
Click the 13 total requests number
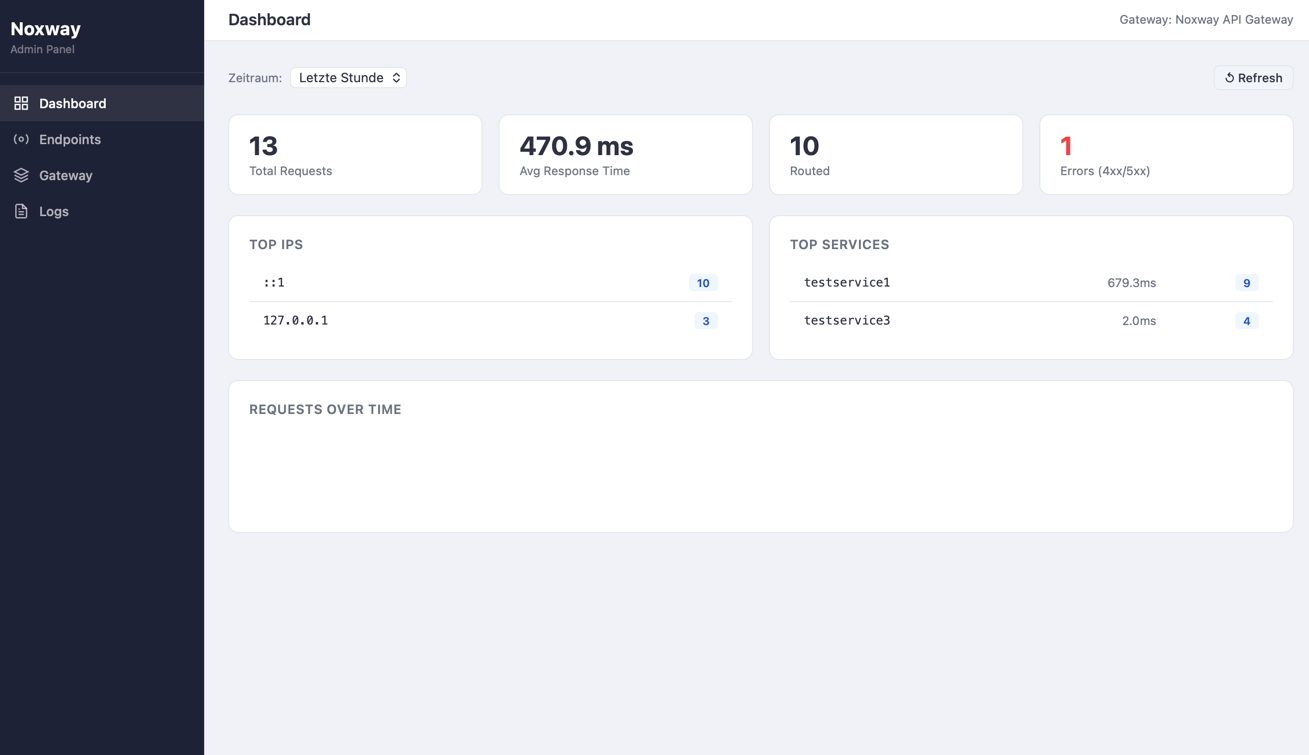[x=263, y=146]
